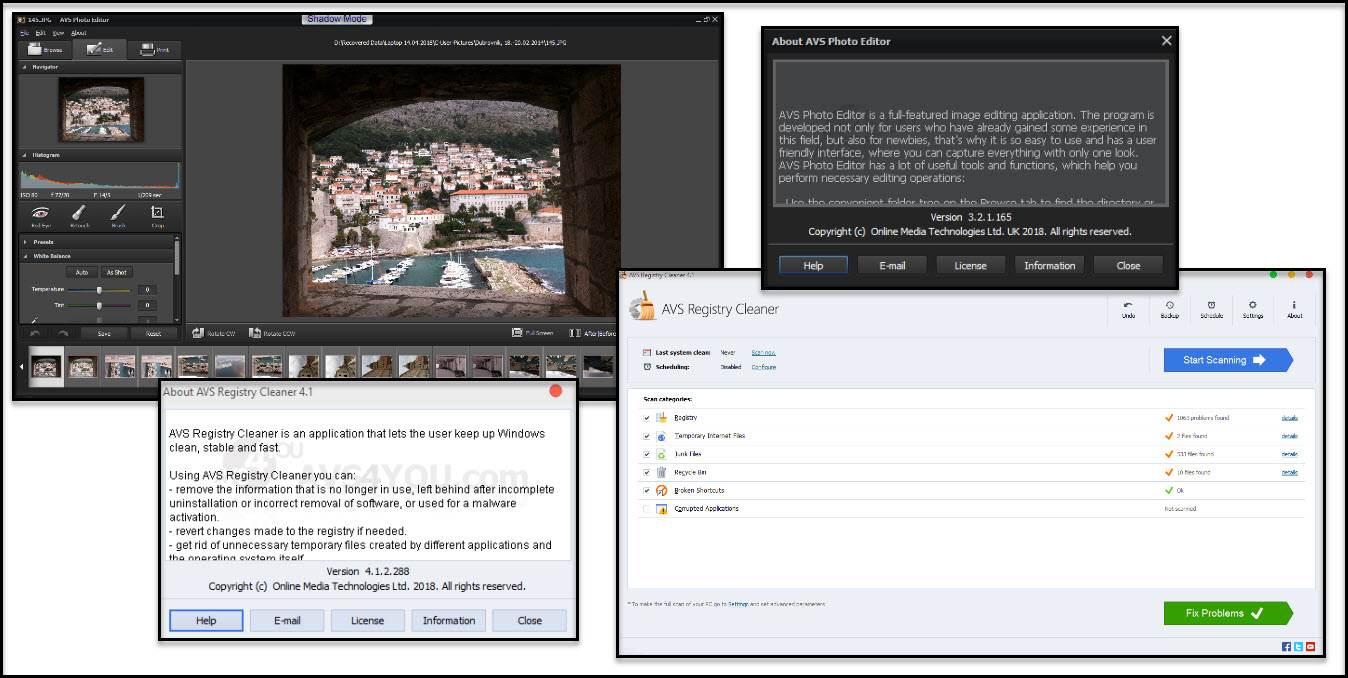This screenshot has width=1348, height=678.
Task: Click the As Shot white balance button
Action: coord(117,272)
